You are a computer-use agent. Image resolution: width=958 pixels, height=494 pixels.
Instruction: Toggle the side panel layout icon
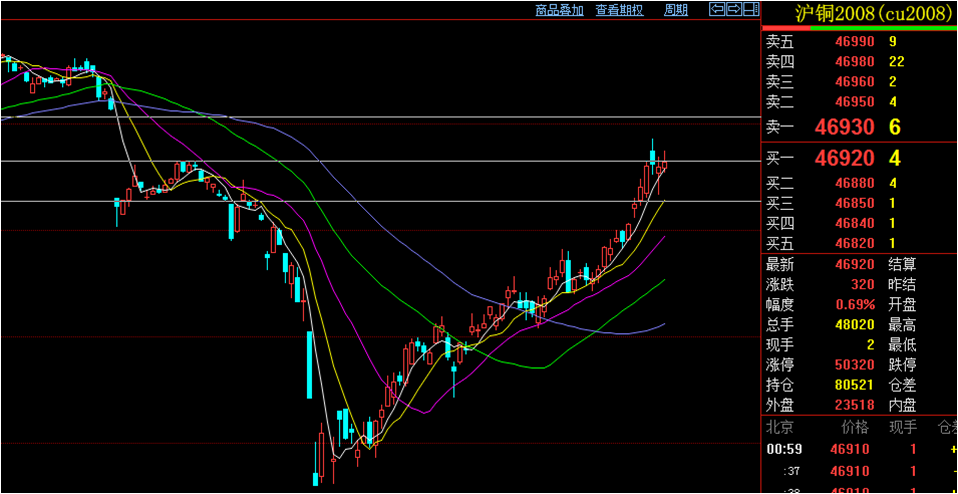(750, 10)
